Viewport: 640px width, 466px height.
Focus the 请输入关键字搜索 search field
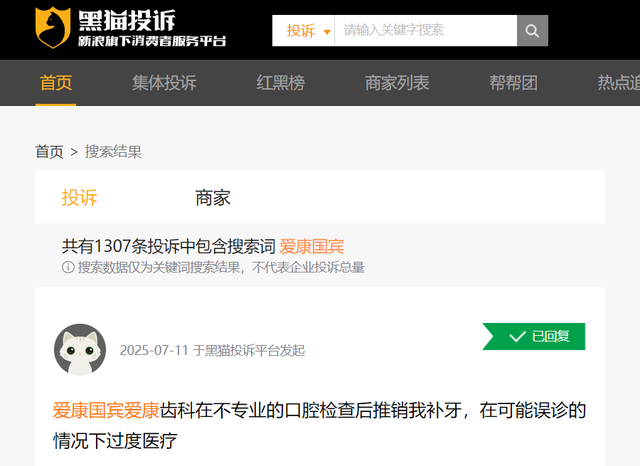click(426, 31)
